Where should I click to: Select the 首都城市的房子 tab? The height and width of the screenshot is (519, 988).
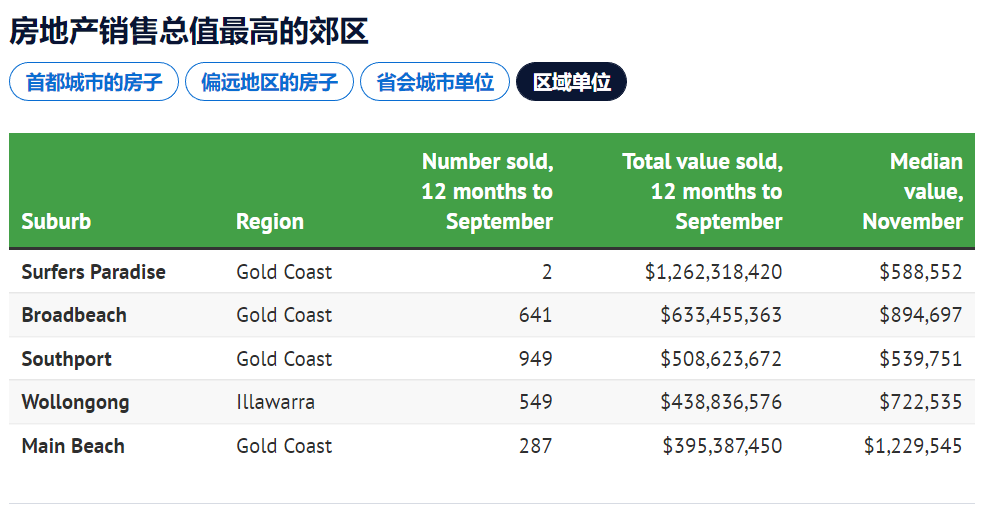pyautogui.click(x=94, y=82)
